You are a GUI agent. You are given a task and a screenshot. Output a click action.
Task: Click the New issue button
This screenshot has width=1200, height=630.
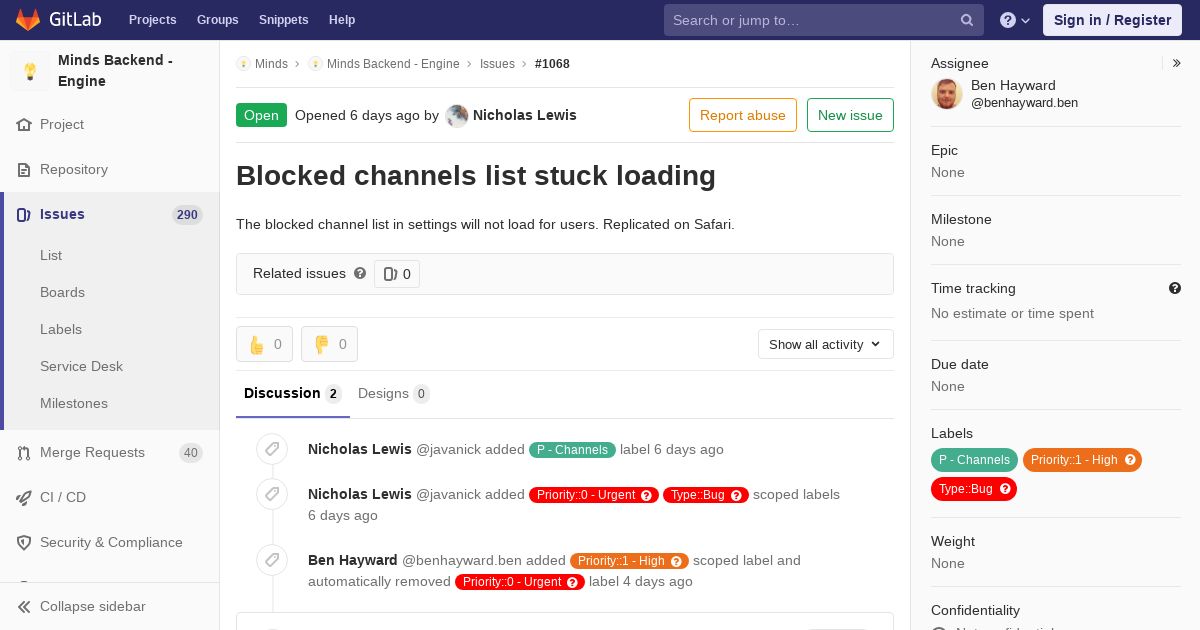click(x=850, y=115)
